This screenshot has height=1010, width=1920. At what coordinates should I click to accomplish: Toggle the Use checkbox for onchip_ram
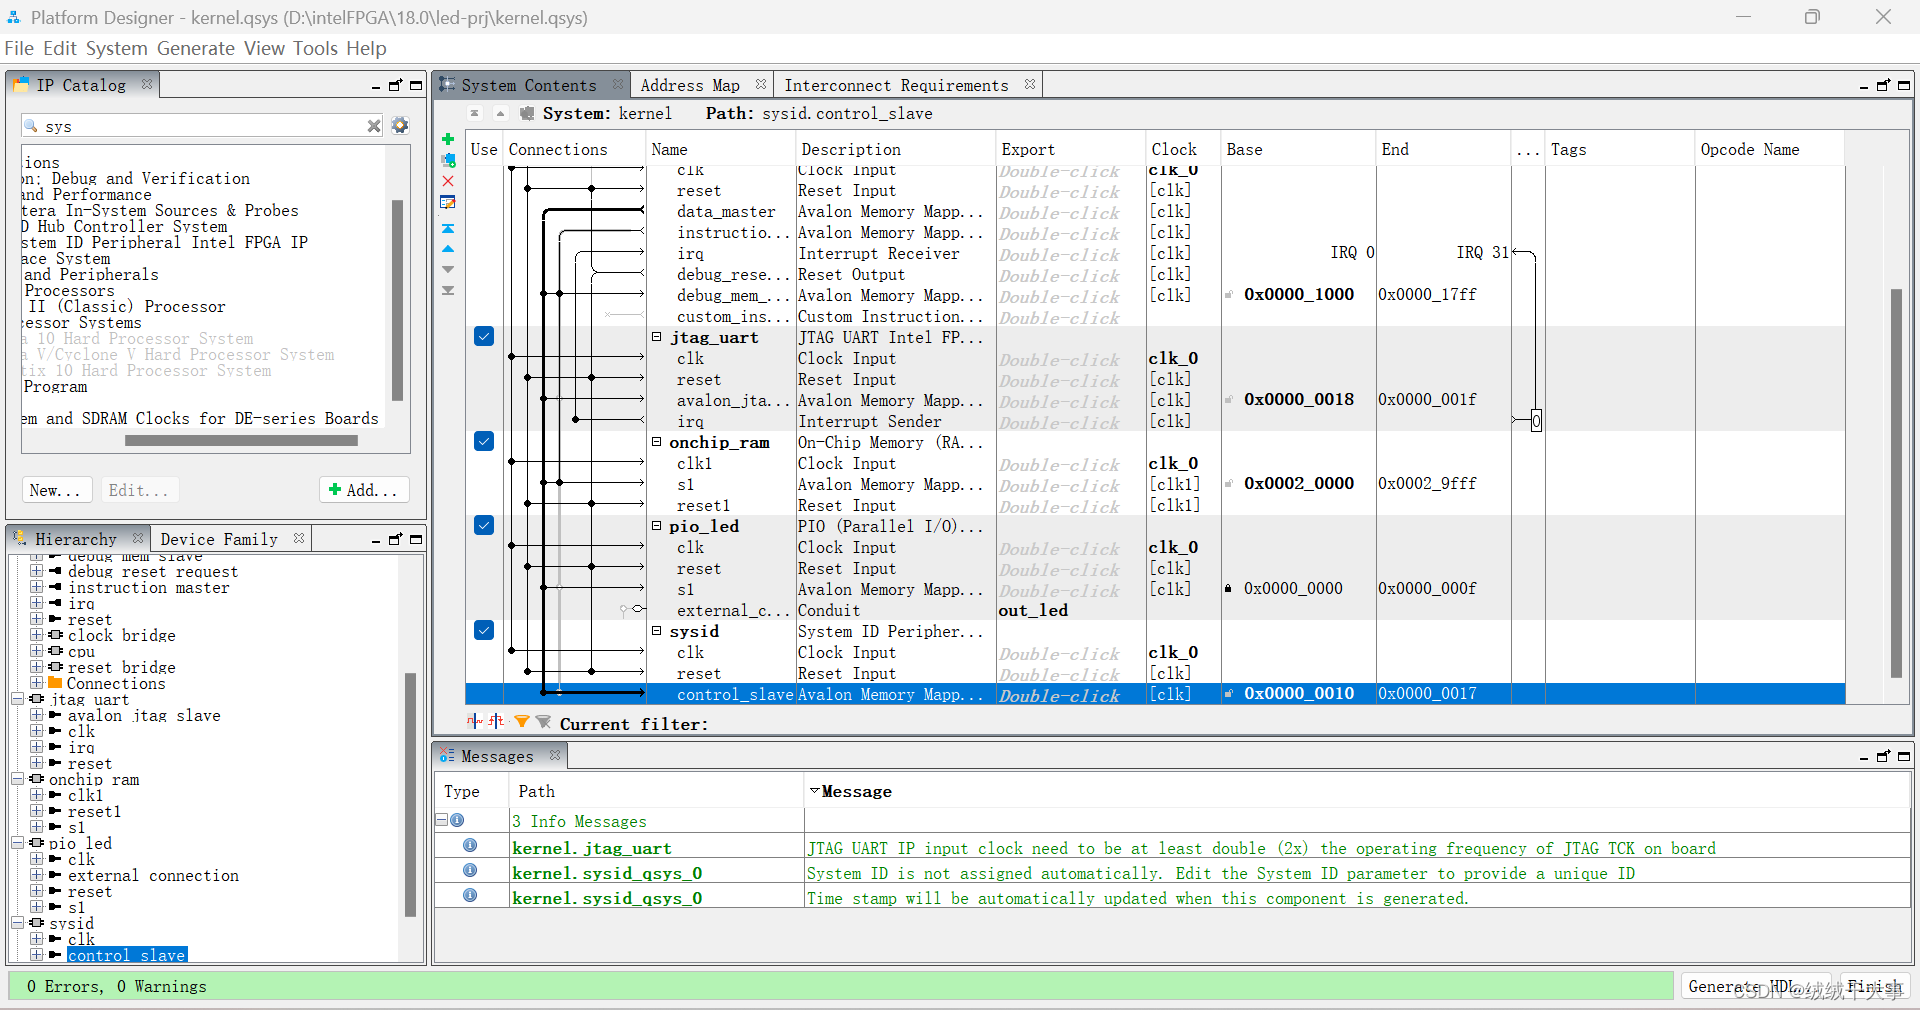point(484,441)
